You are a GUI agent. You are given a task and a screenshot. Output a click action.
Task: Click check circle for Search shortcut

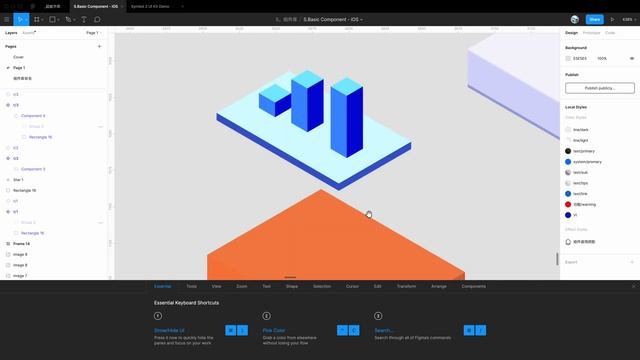378,316
